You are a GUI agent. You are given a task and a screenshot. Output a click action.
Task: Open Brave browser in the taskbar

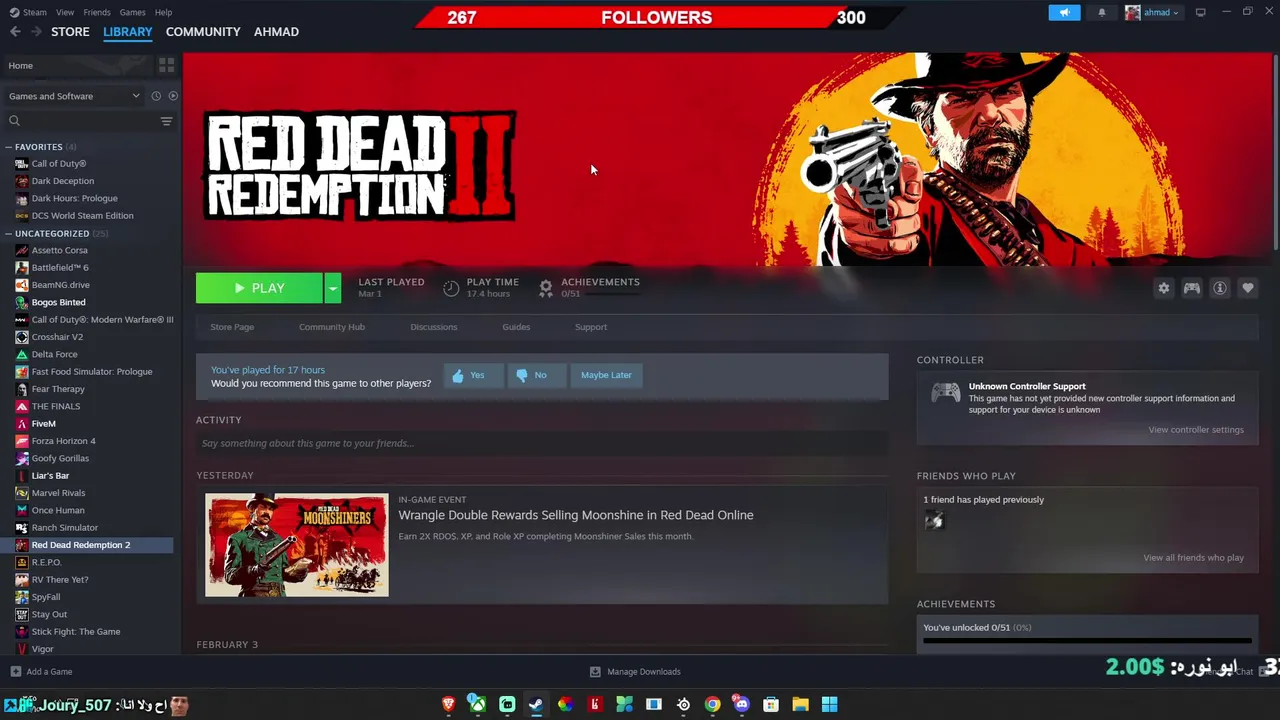(x=449, y=704)
